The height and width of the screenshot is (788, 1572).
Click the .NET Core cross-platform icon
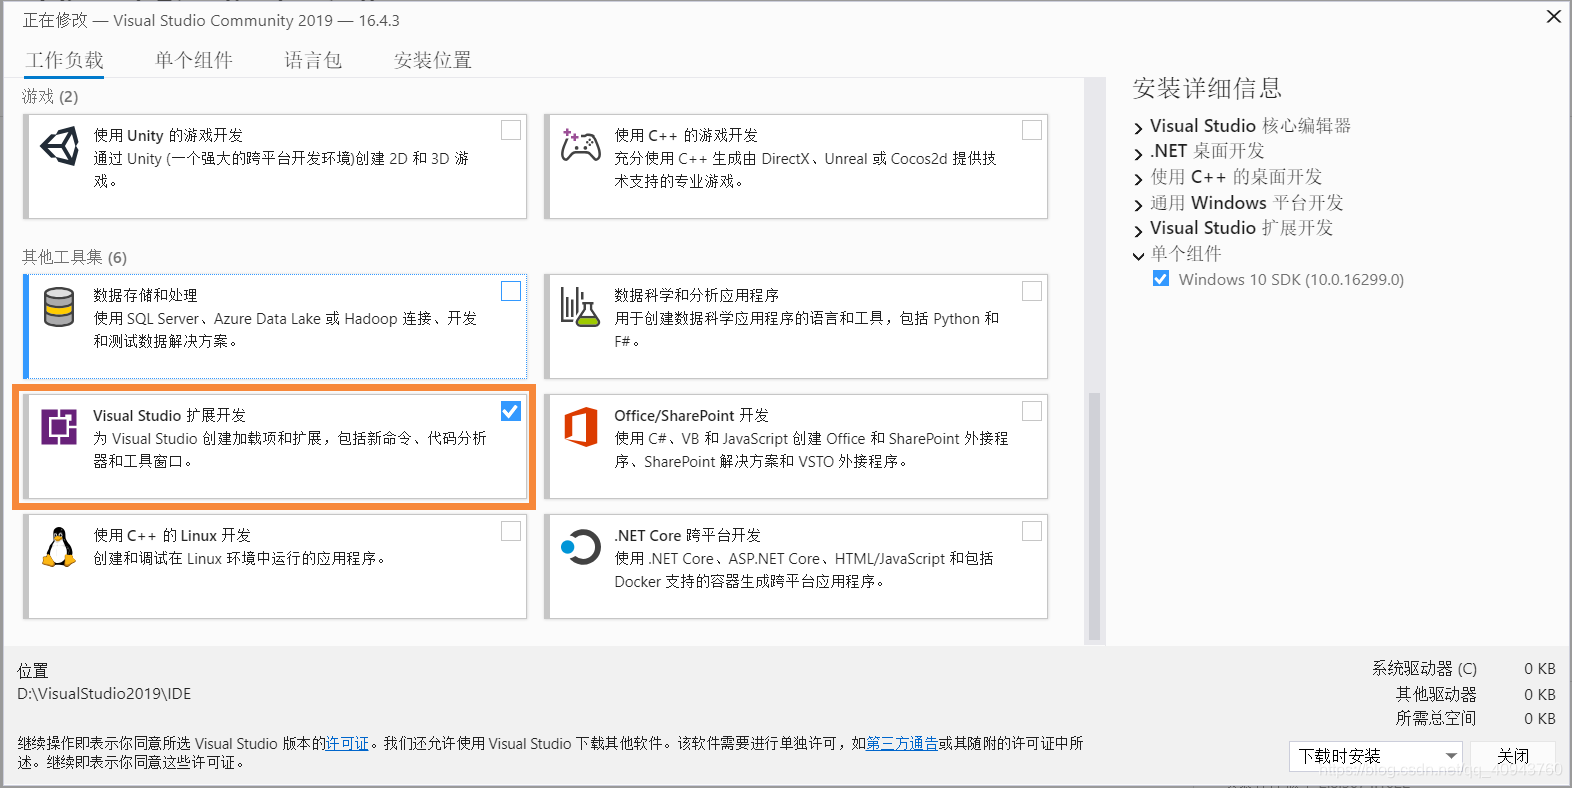[580, 547]
